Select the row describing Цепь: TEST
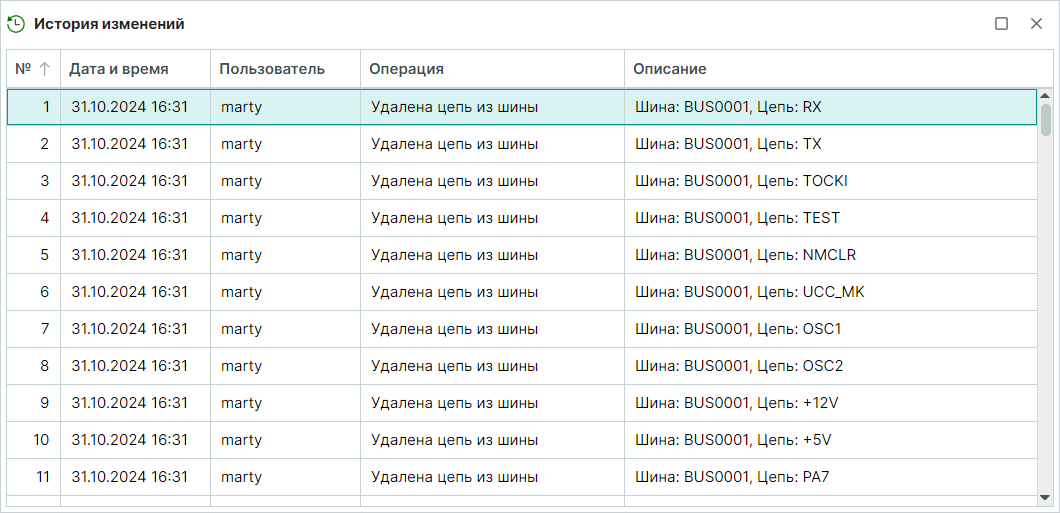The image size is (1060, 513). click(x=520, y=218)
